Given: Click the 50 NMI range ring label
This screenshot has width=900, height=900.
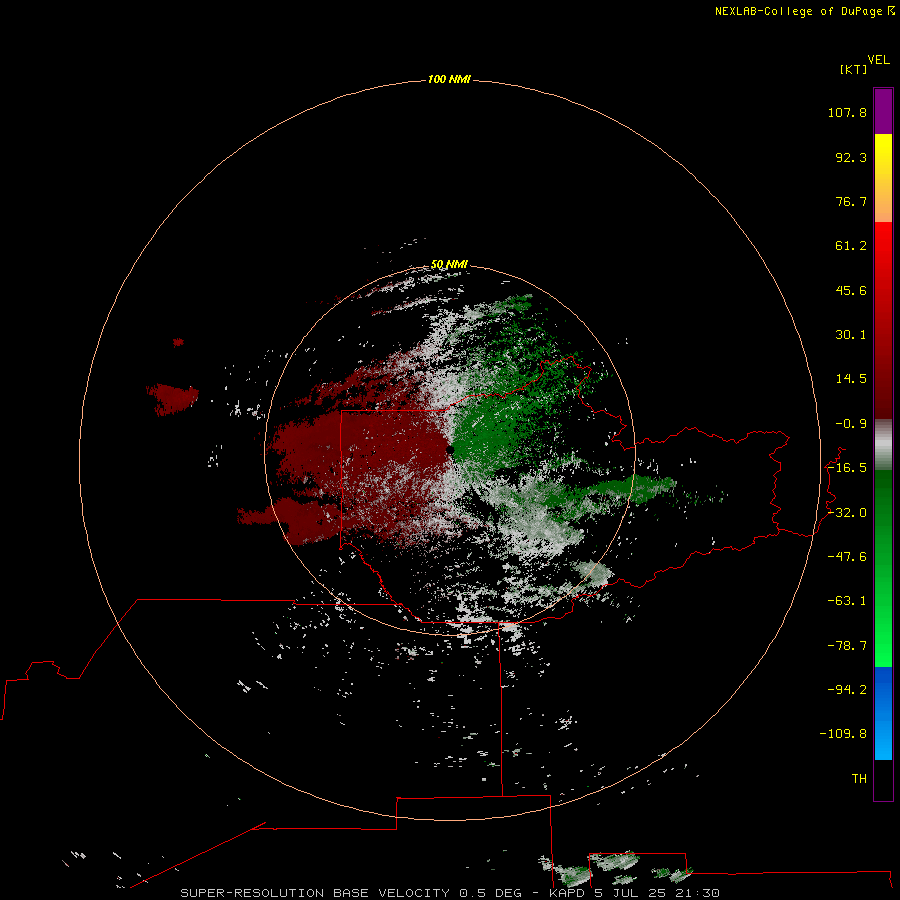Looking at the screenshot, I should pos(449,265).
